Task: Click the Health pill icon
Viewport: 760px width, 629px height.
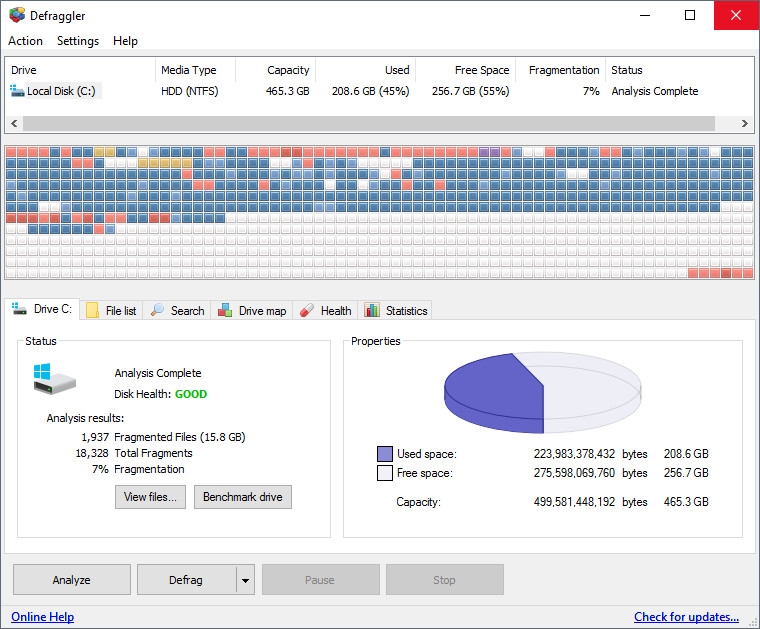Action: click(x=307, y=310)
